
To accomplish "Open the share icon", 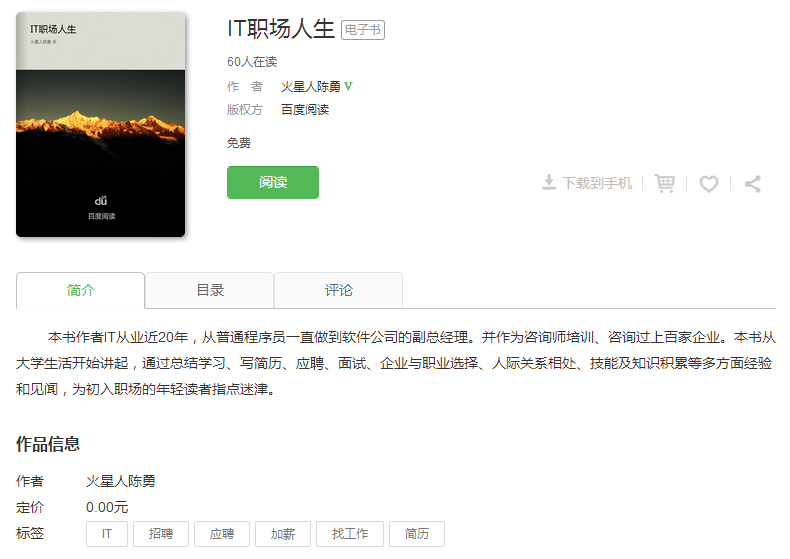I will 753,184.
